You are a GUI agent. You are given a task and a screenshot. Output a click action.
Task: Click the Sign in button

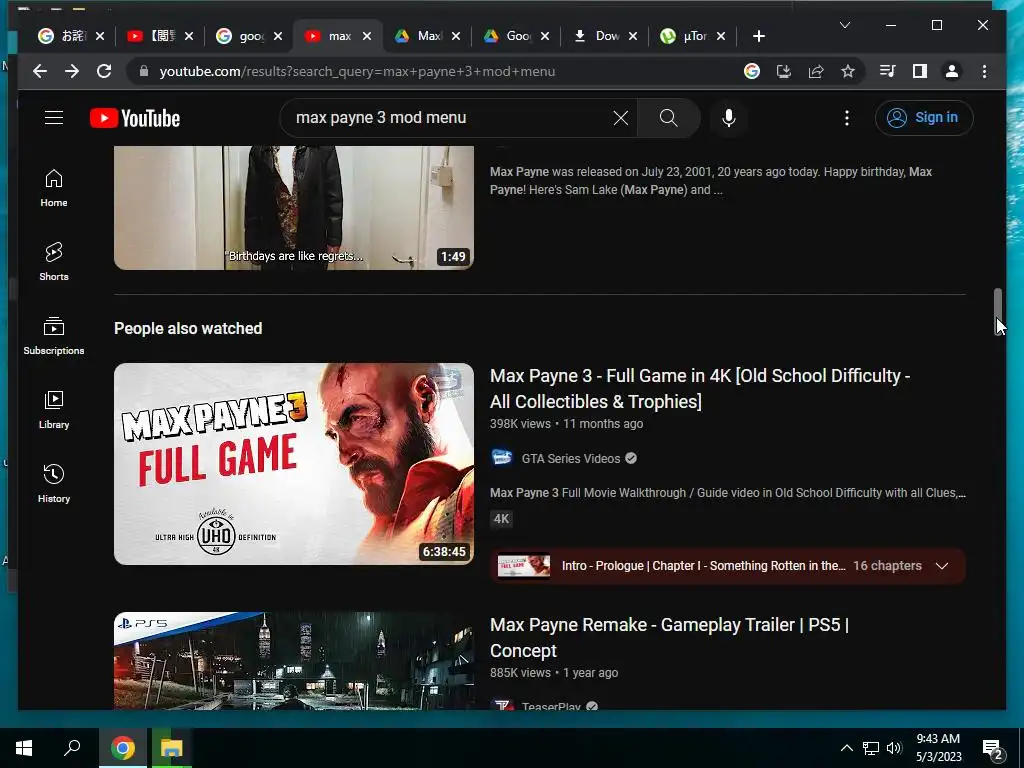923,118
